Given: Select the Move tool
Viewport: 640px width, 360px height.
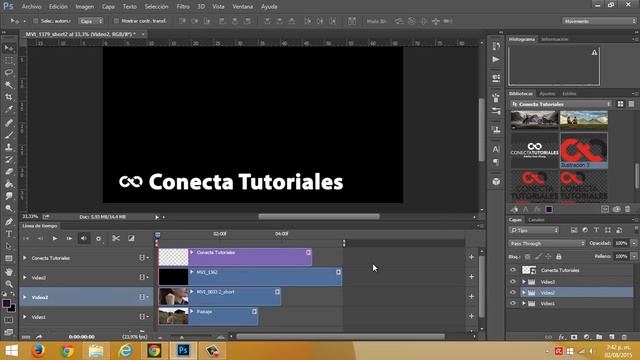Looking at the screenshot, I should point(9,48).
